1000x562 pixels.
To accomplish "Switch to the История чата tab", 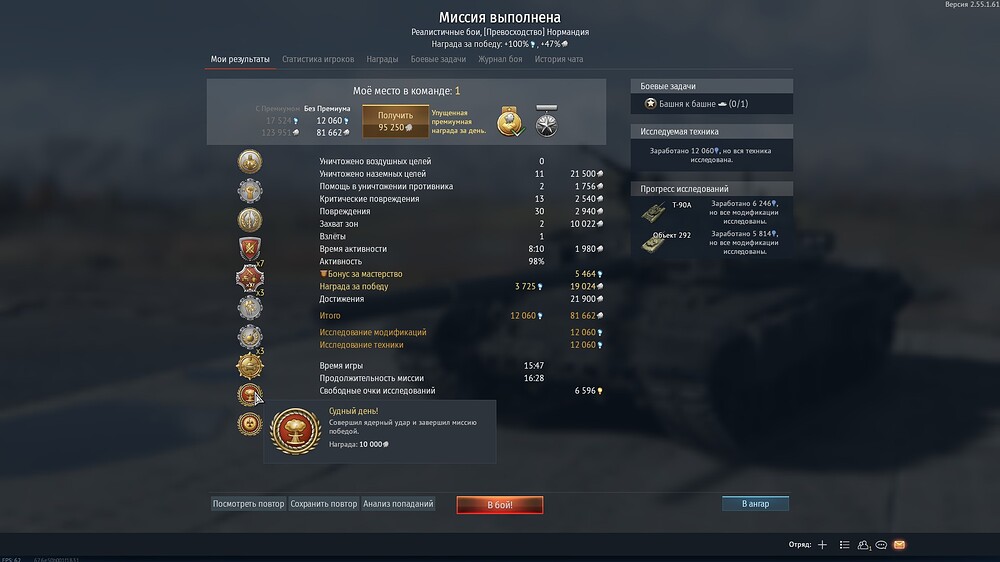I will [x=559, y=59].
